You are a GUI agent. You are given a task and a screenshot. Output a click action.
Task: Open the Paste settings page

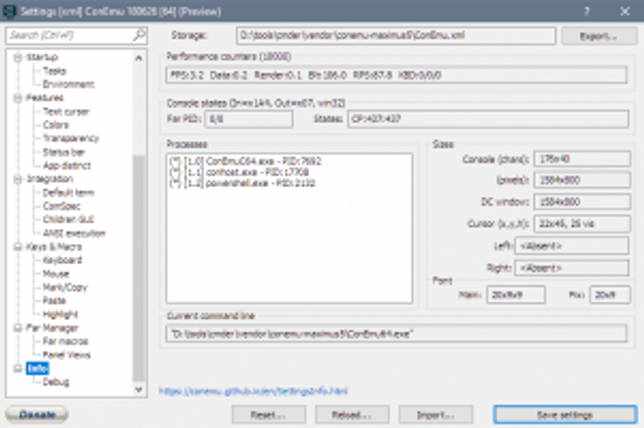54,301
